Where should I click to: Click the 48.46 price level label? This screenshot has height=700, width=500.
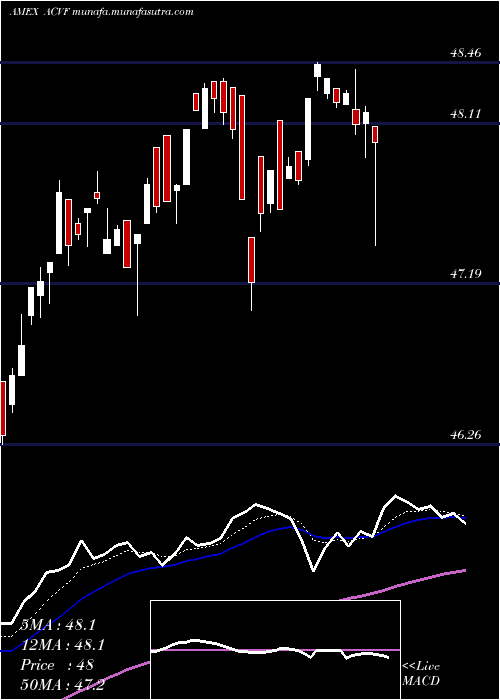point(466,53)
